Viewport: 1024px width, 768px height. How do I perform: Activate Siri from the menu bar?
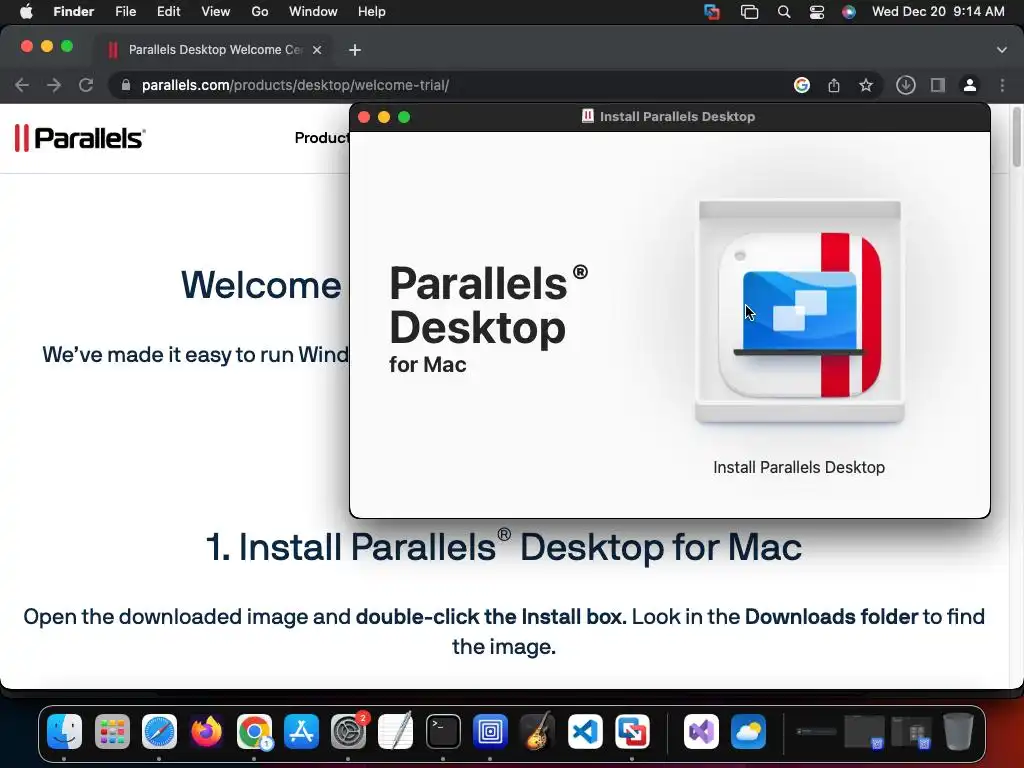click(x=848, y=12)
